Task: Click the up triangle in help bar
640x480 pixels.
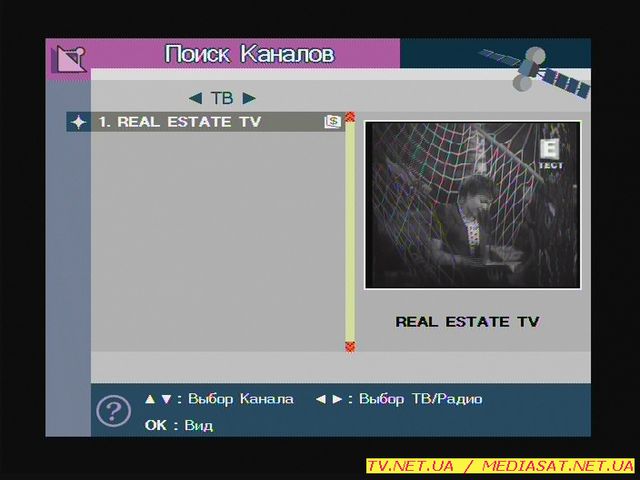Action: pyautogui.click(x=150, y=399)
